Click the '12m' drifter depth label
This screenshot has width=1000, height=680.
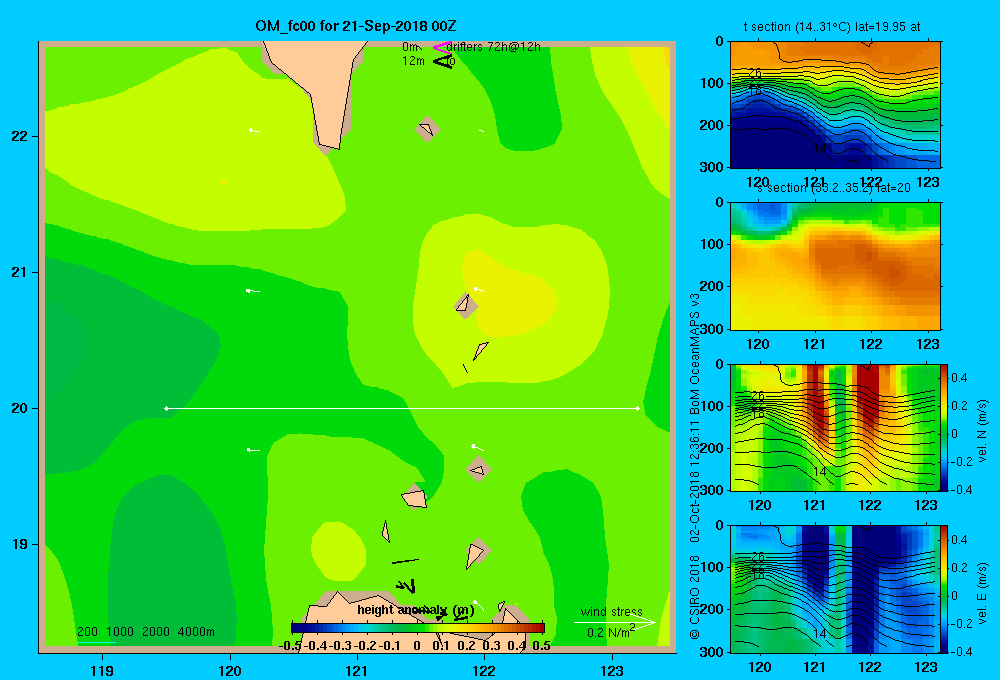pyautogui.click(x=413, y=61)
